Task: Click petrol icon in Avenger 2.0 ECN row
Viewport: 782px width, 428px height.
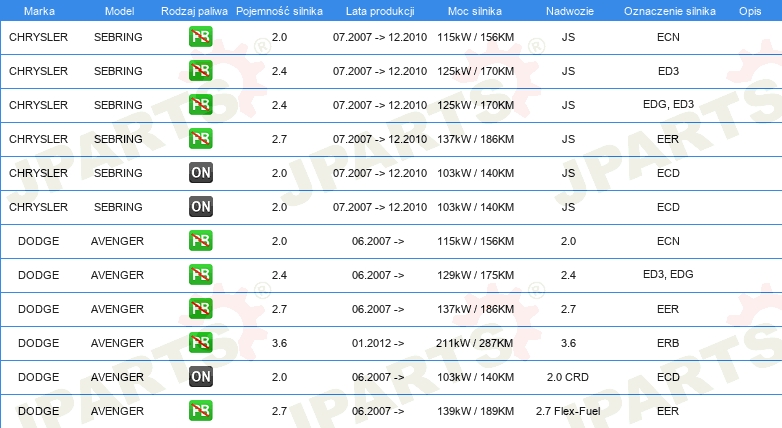Action: 200,241
